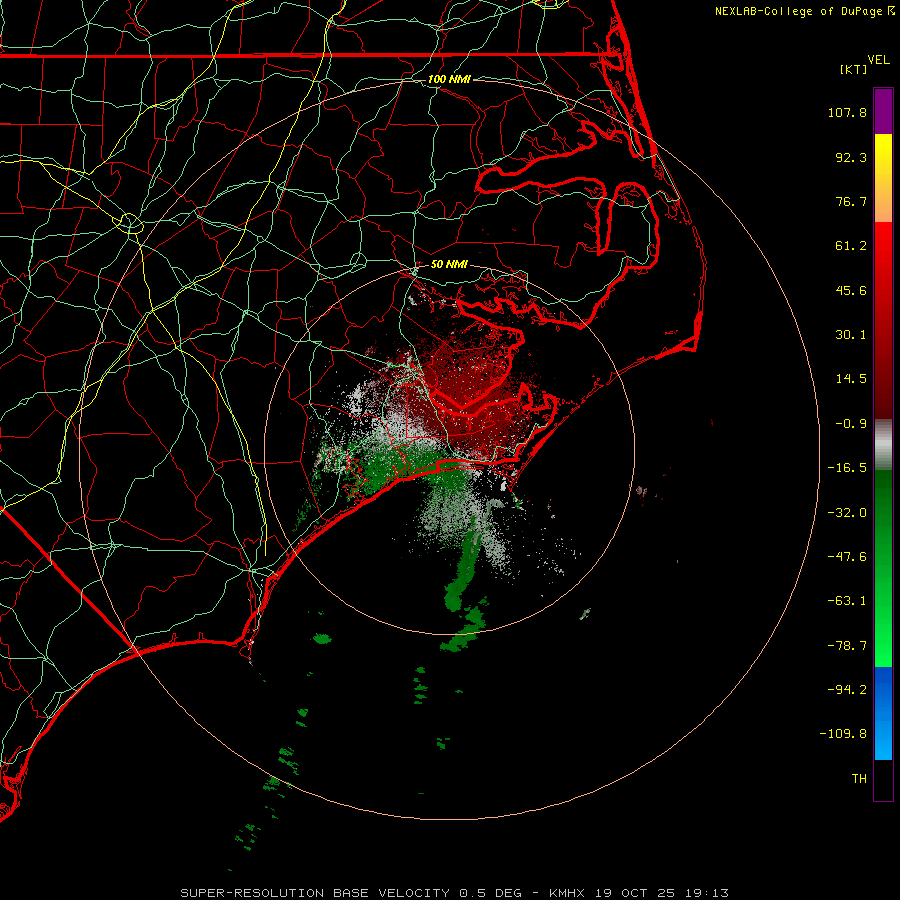The height and width of the screenshot is (900, 900).
Task: Click the -0.9 velocity scale value
Action: (x=851, y=424)
